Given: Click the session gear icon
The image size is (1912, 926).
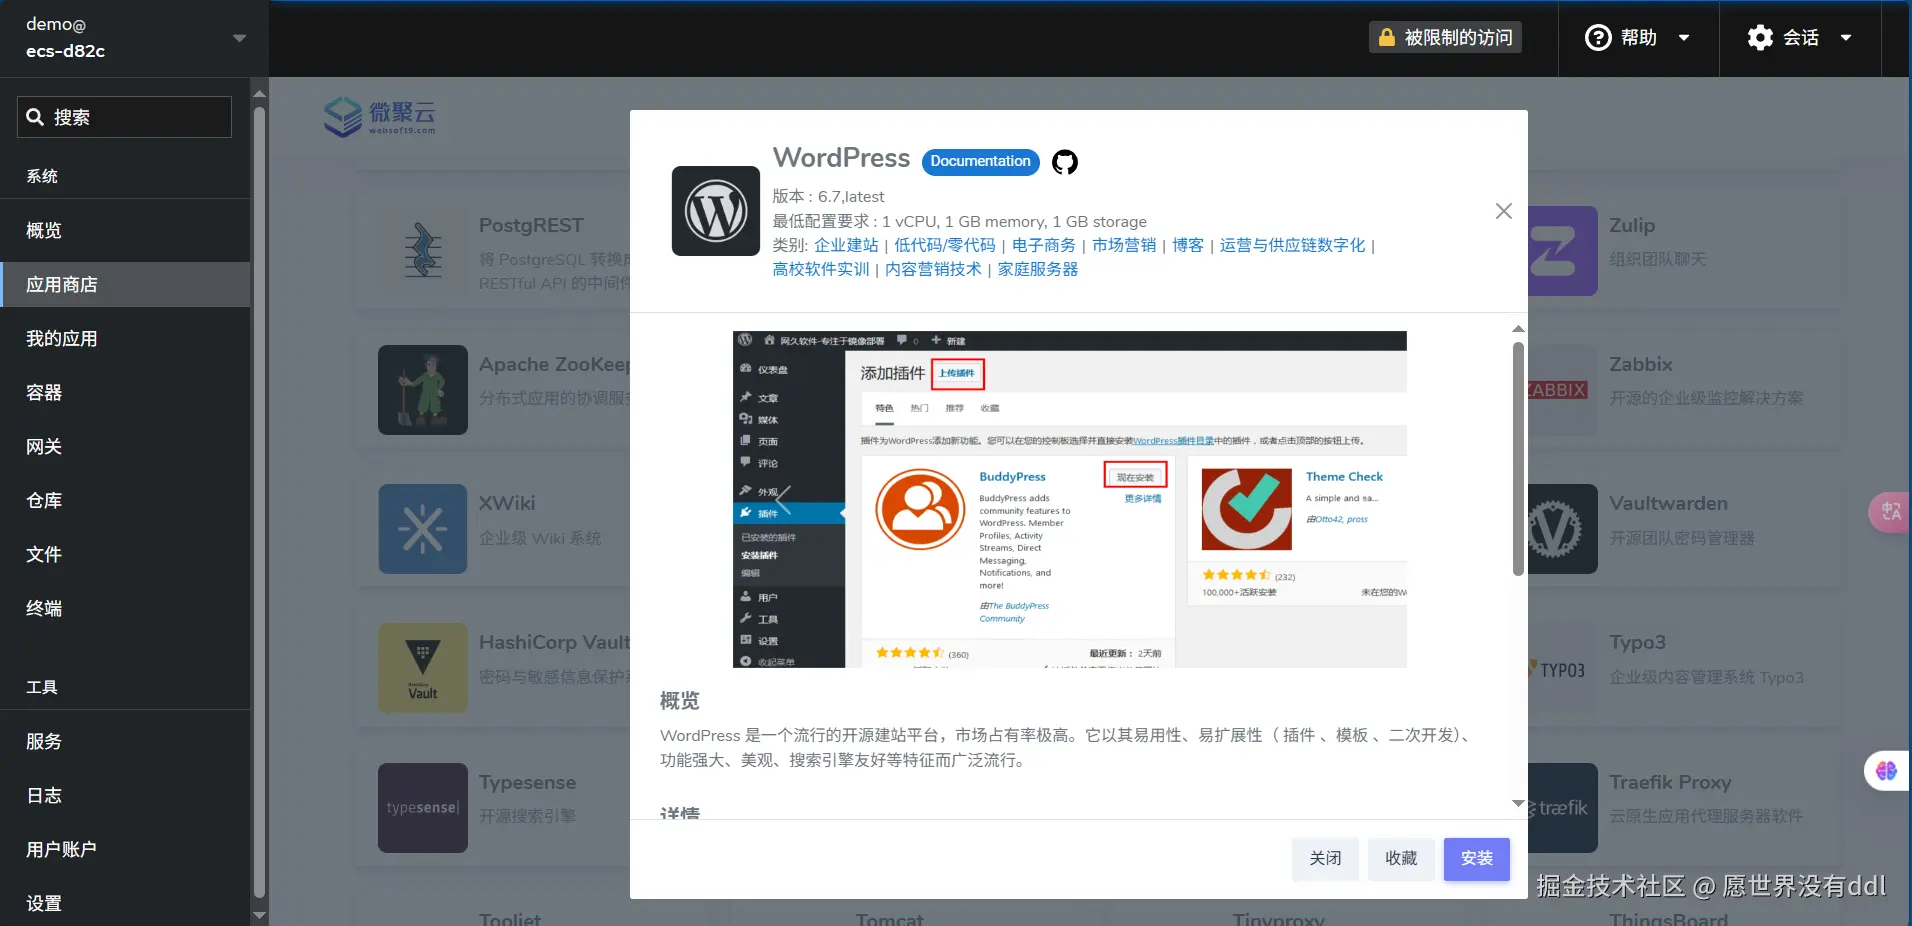Looking at the screenshot, I should tap(1760, 38).
